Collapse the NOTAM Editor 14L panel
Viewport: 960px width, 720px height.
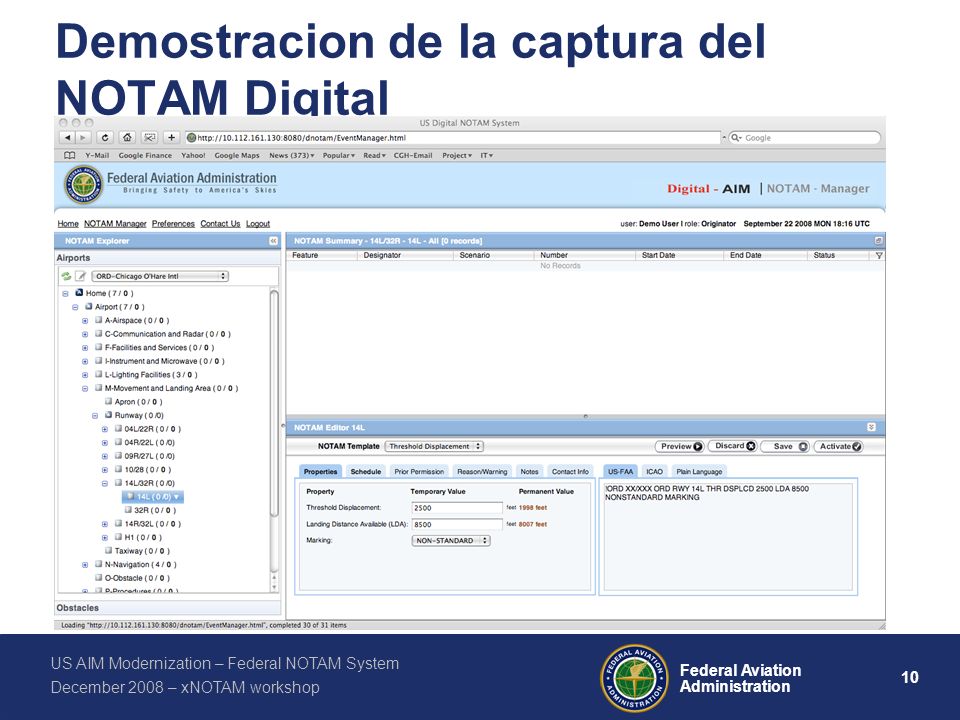(x=871, y=427)
